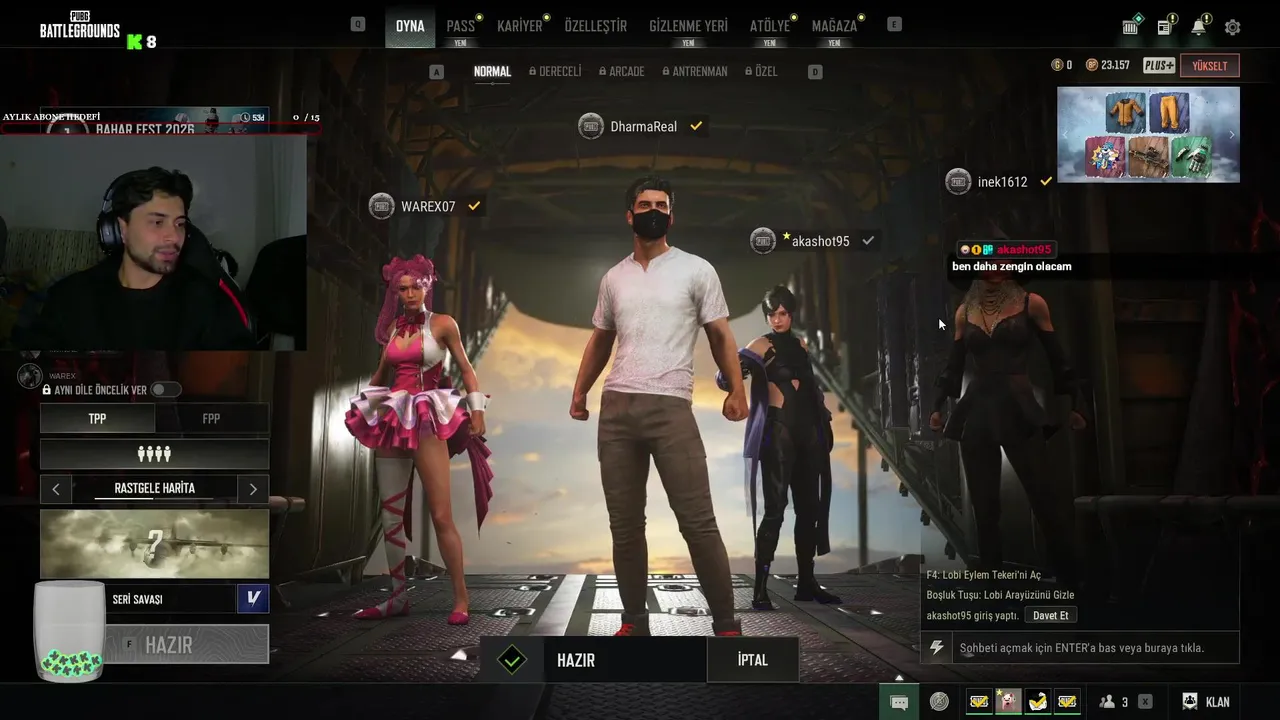Switch to next map with right arrow
Viewport: 1280px width, 720px height.
pyautogui.click(x=253, y=489)
